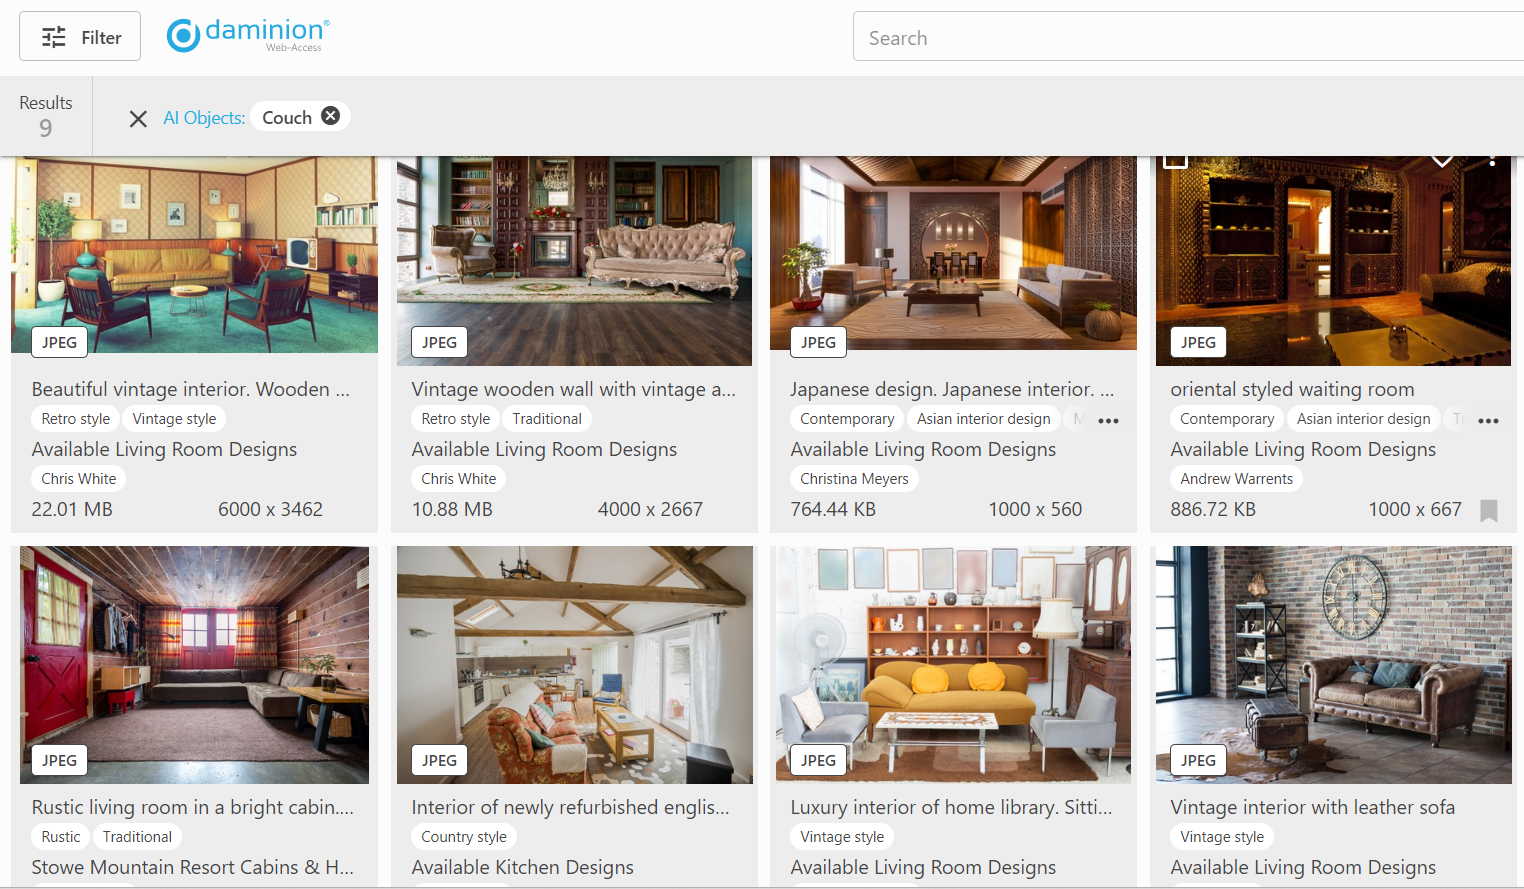Expand hidden tags via ellipsis on the Japanese design card
Screen dimensions: 1524x889
tap(1108, 421)
